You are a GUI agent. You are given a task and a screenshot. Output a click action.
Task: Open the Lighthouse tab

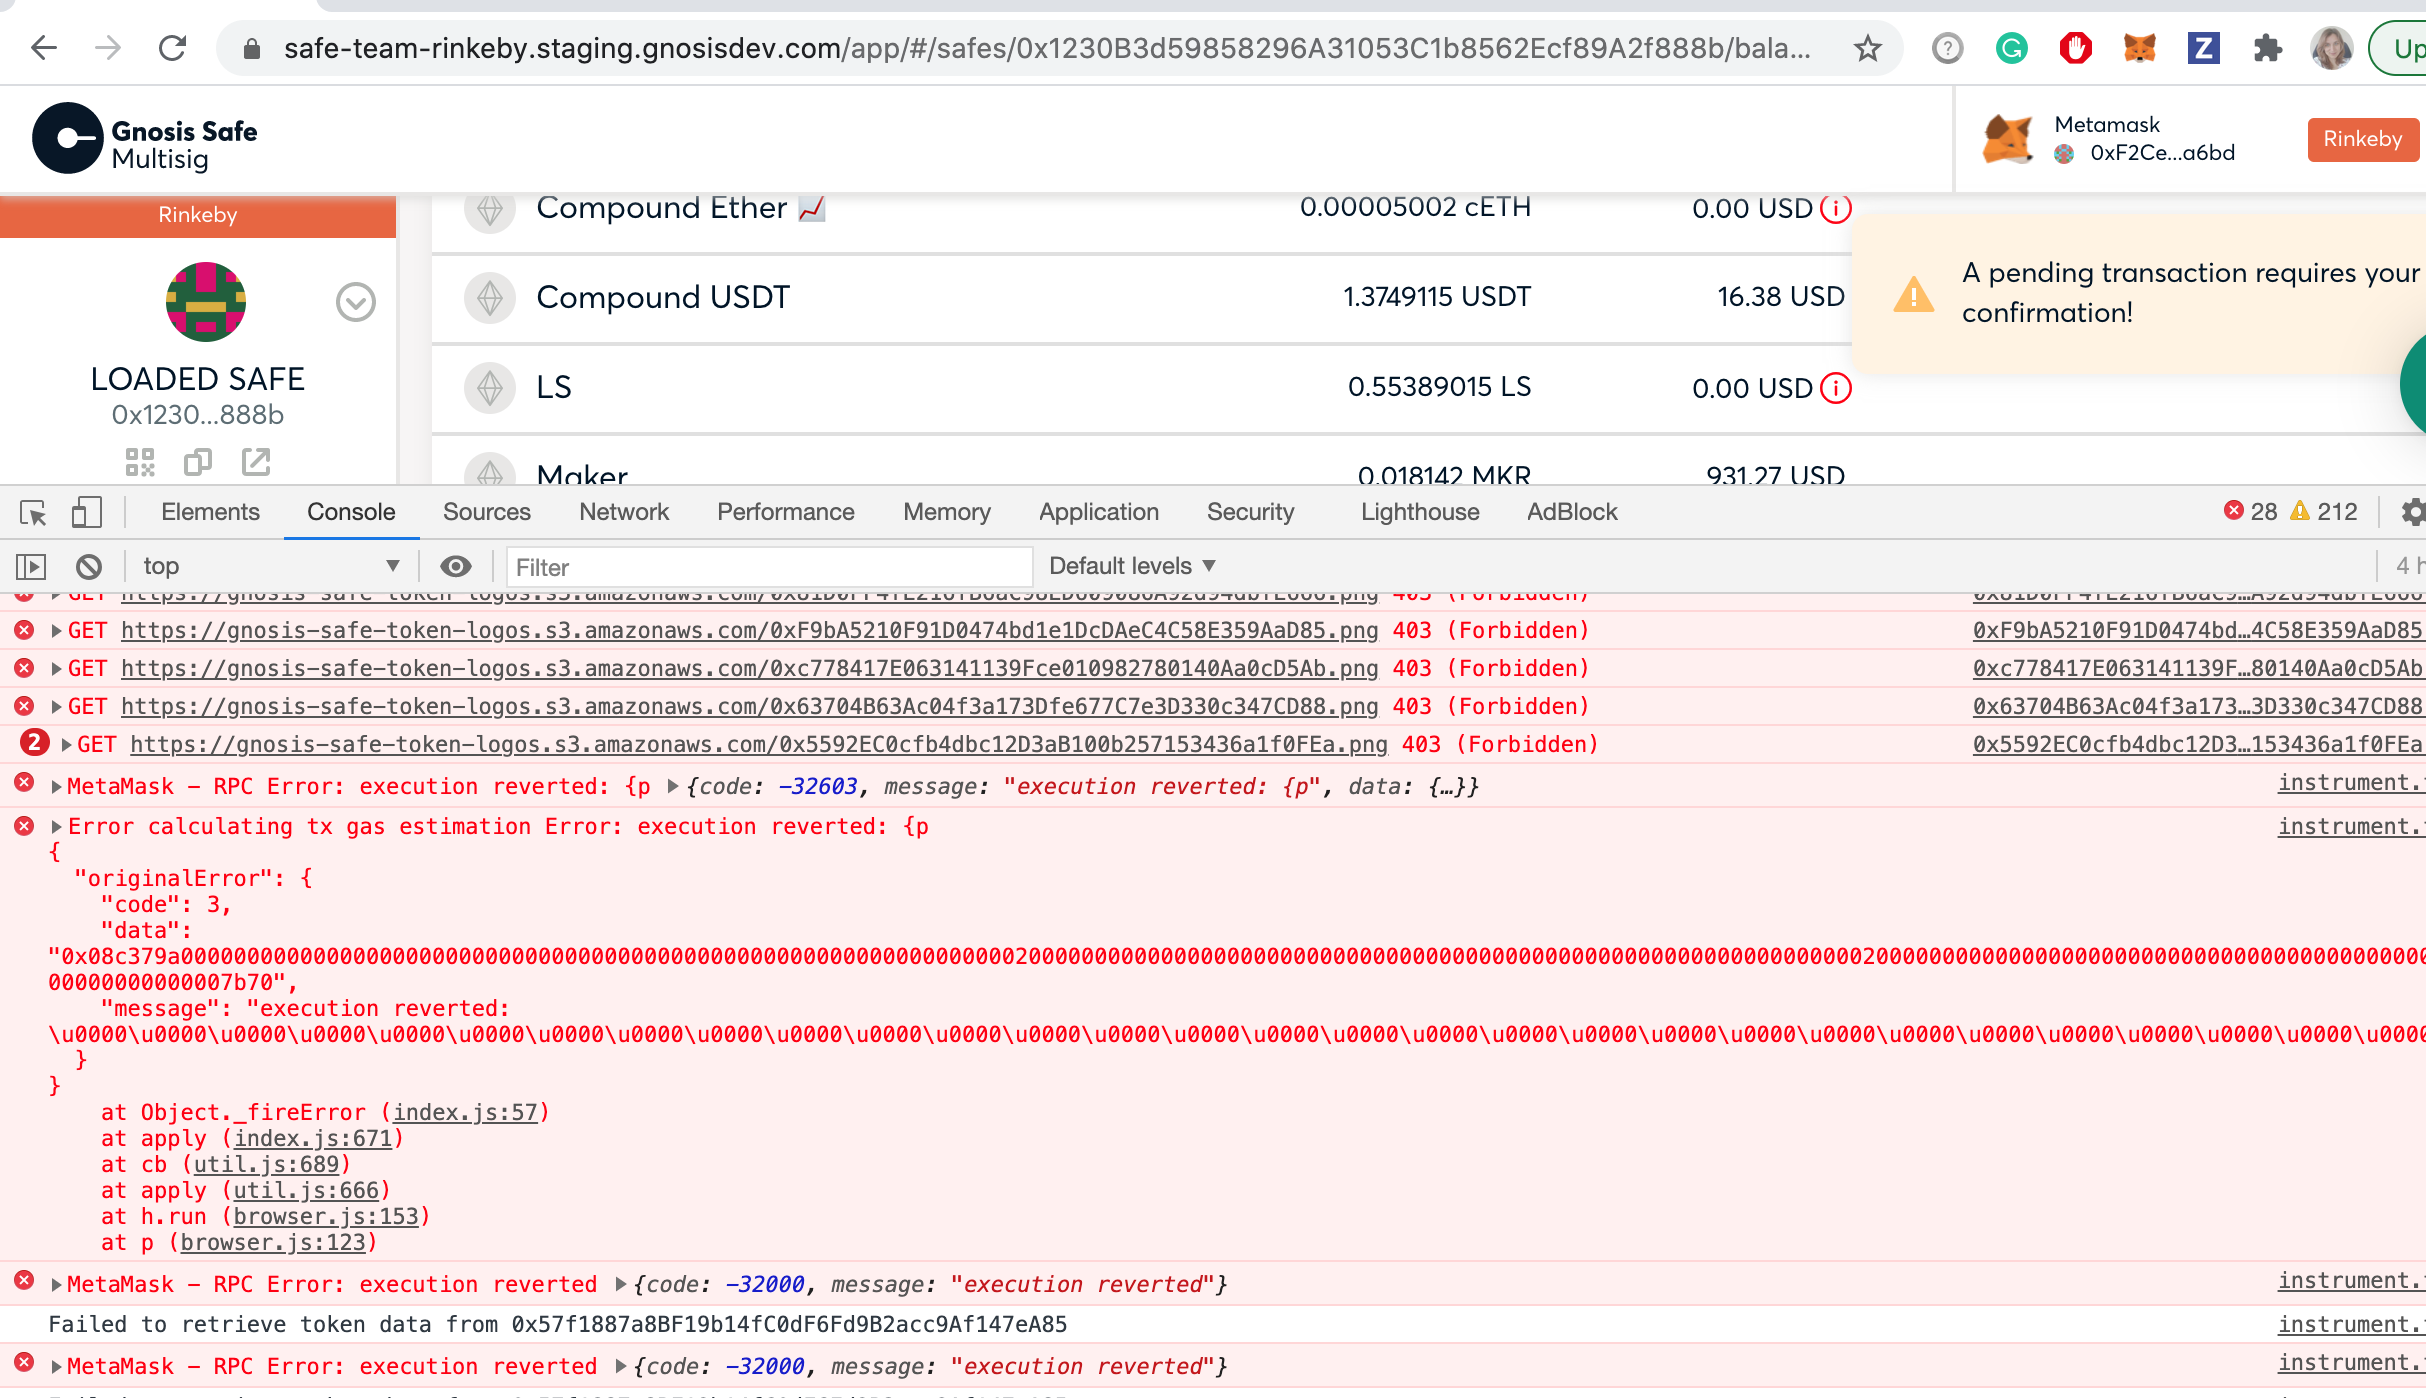(1419, 512)
